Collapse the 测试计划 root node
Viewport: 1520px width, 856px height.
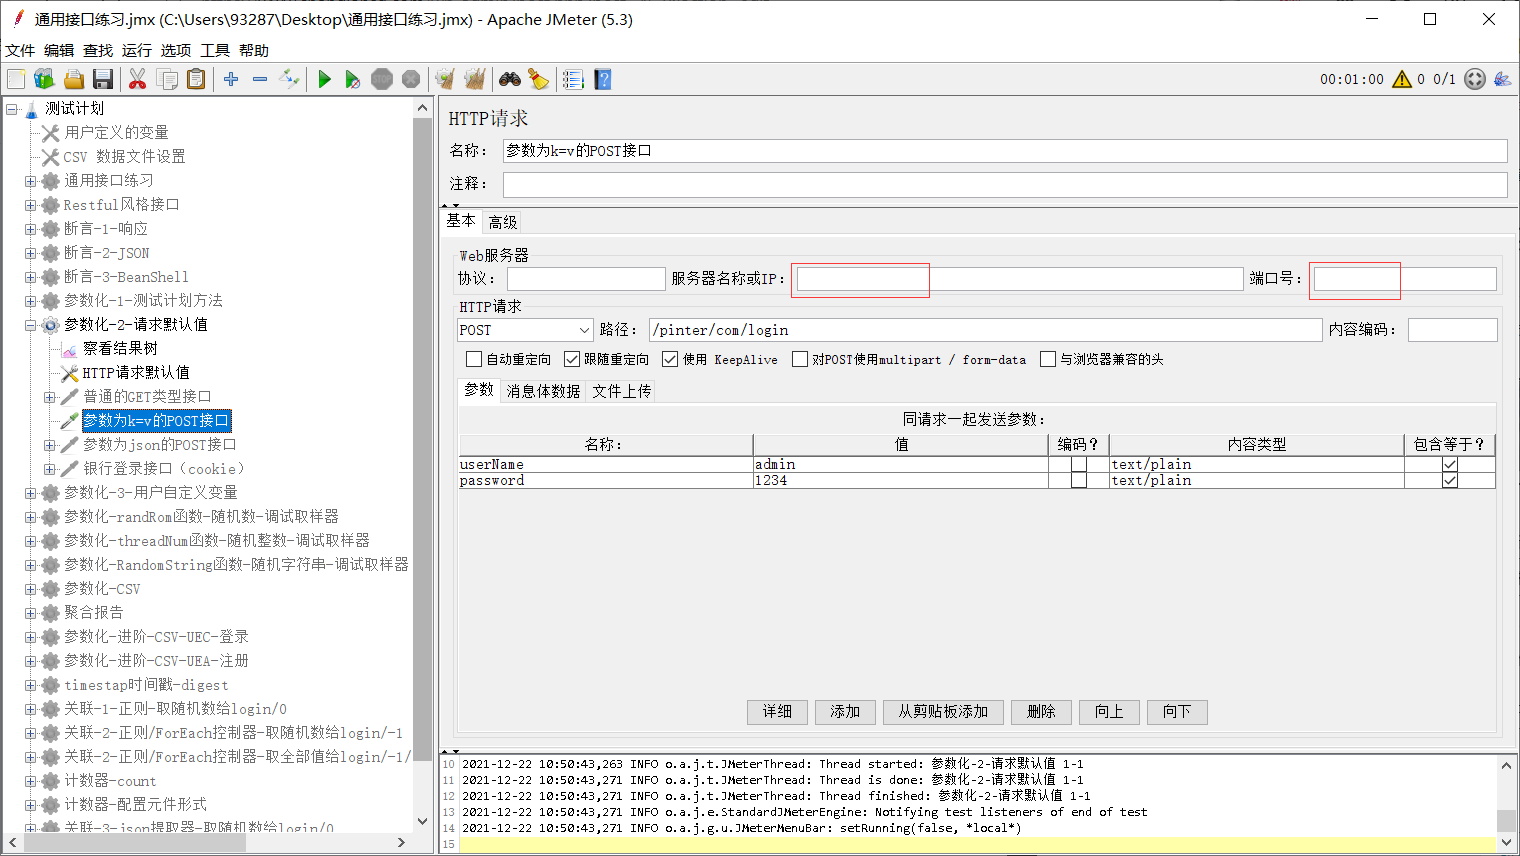tap(11, 109)
